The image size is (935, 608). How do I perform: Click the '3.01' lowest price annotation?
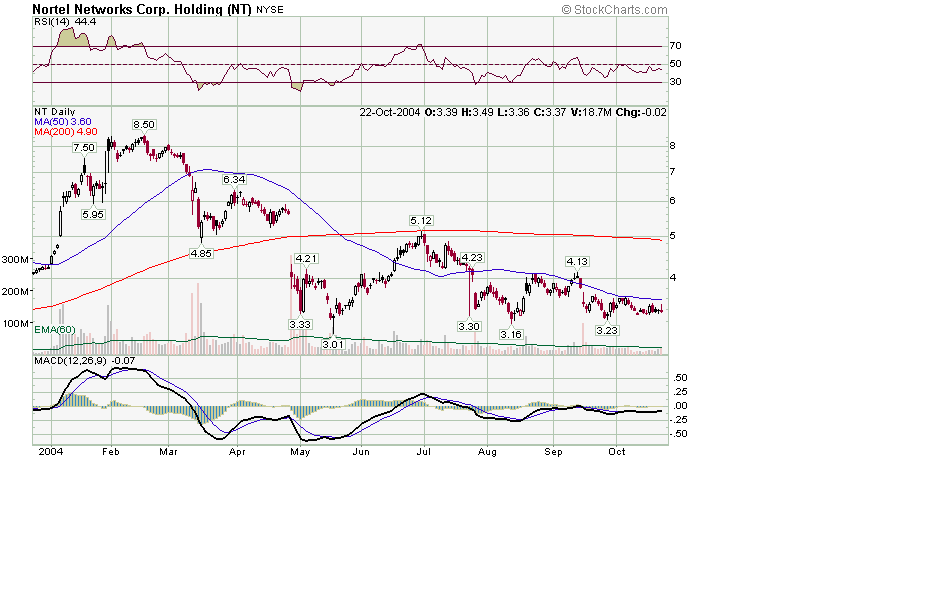pyautogui.click(x=333, y=345)
